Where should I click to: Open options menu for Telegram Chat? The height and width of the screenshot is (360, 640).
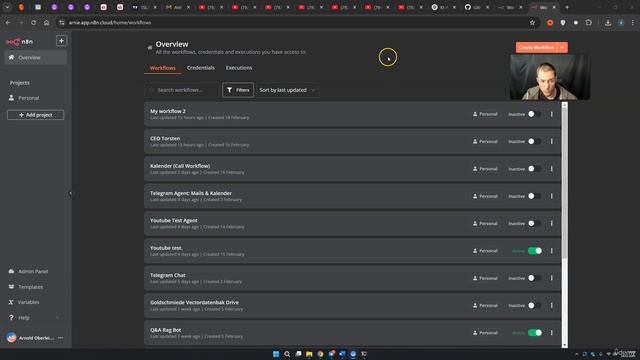coord(551,278)
